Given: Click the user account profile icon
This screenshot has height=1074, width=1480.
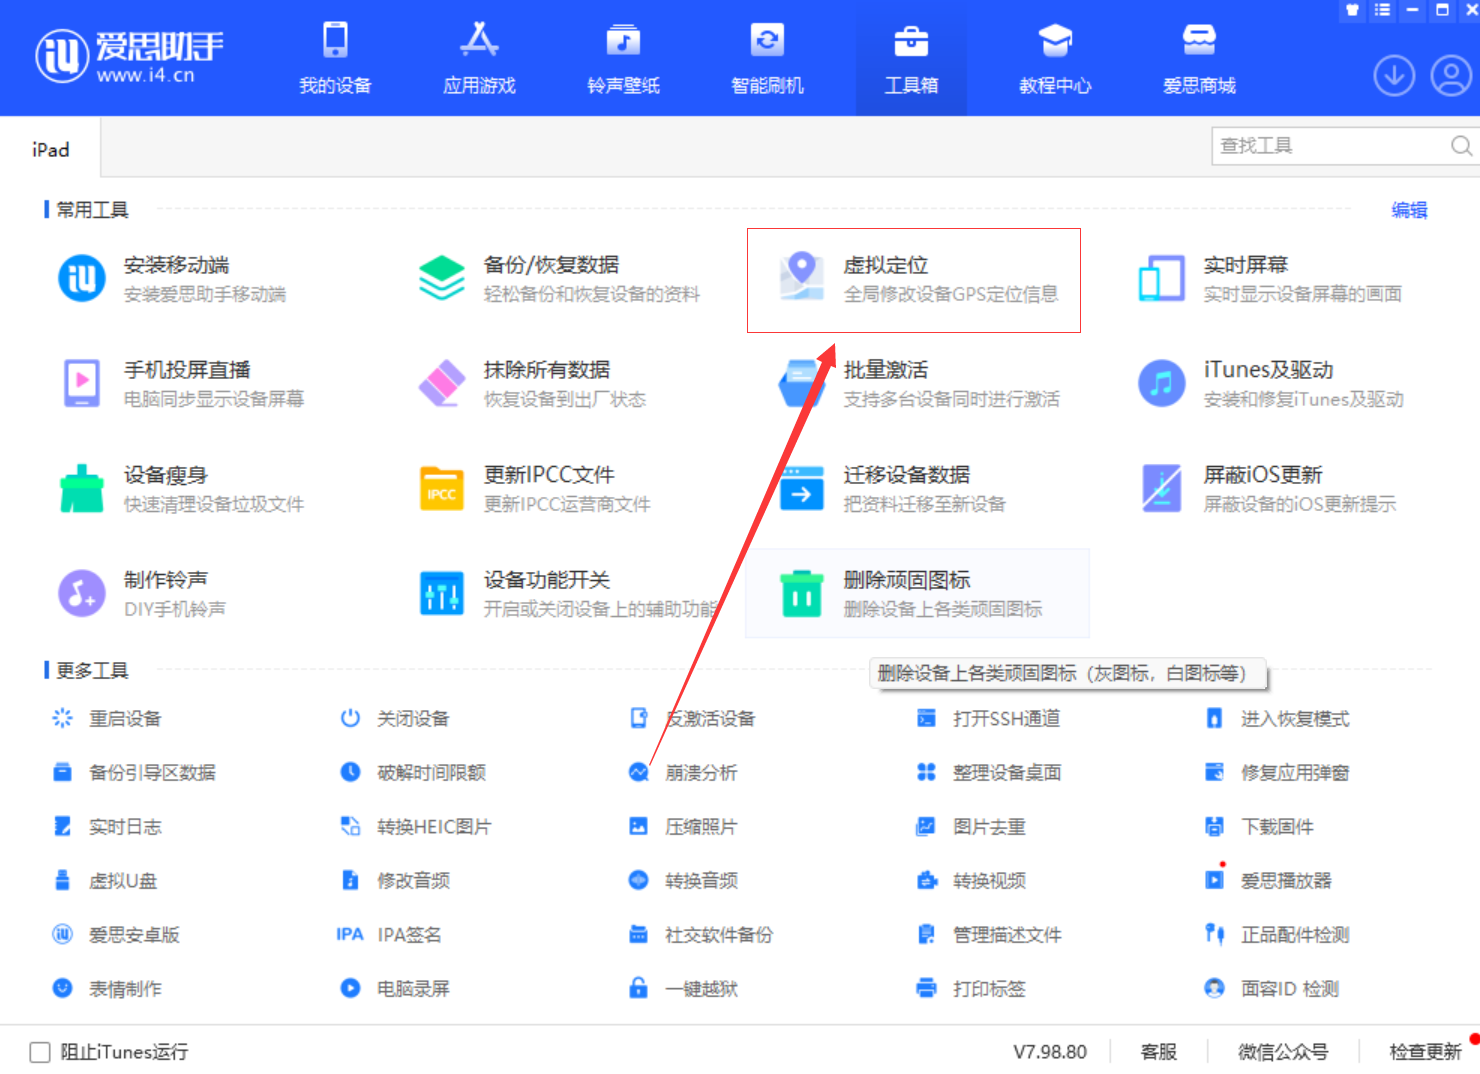Looking at the screenshot, I should pyautogui.click(x=1450, y=76).
